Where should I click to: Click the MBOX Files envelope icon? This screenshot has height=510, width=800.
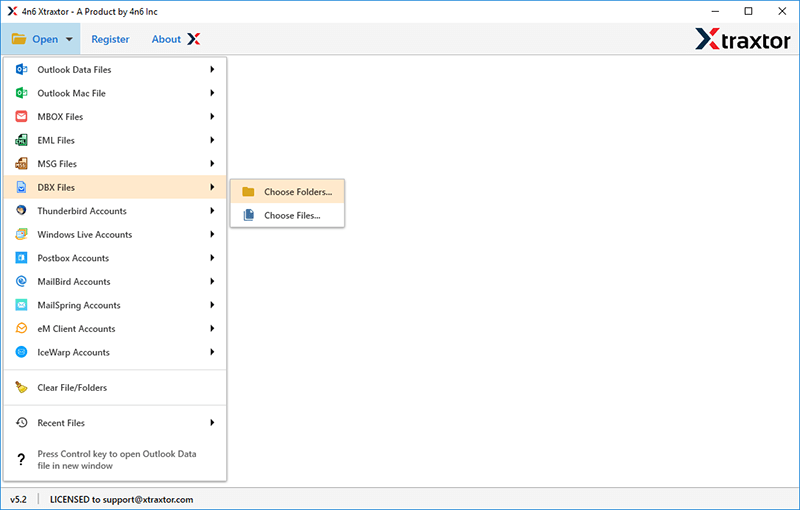pos(21,117)
